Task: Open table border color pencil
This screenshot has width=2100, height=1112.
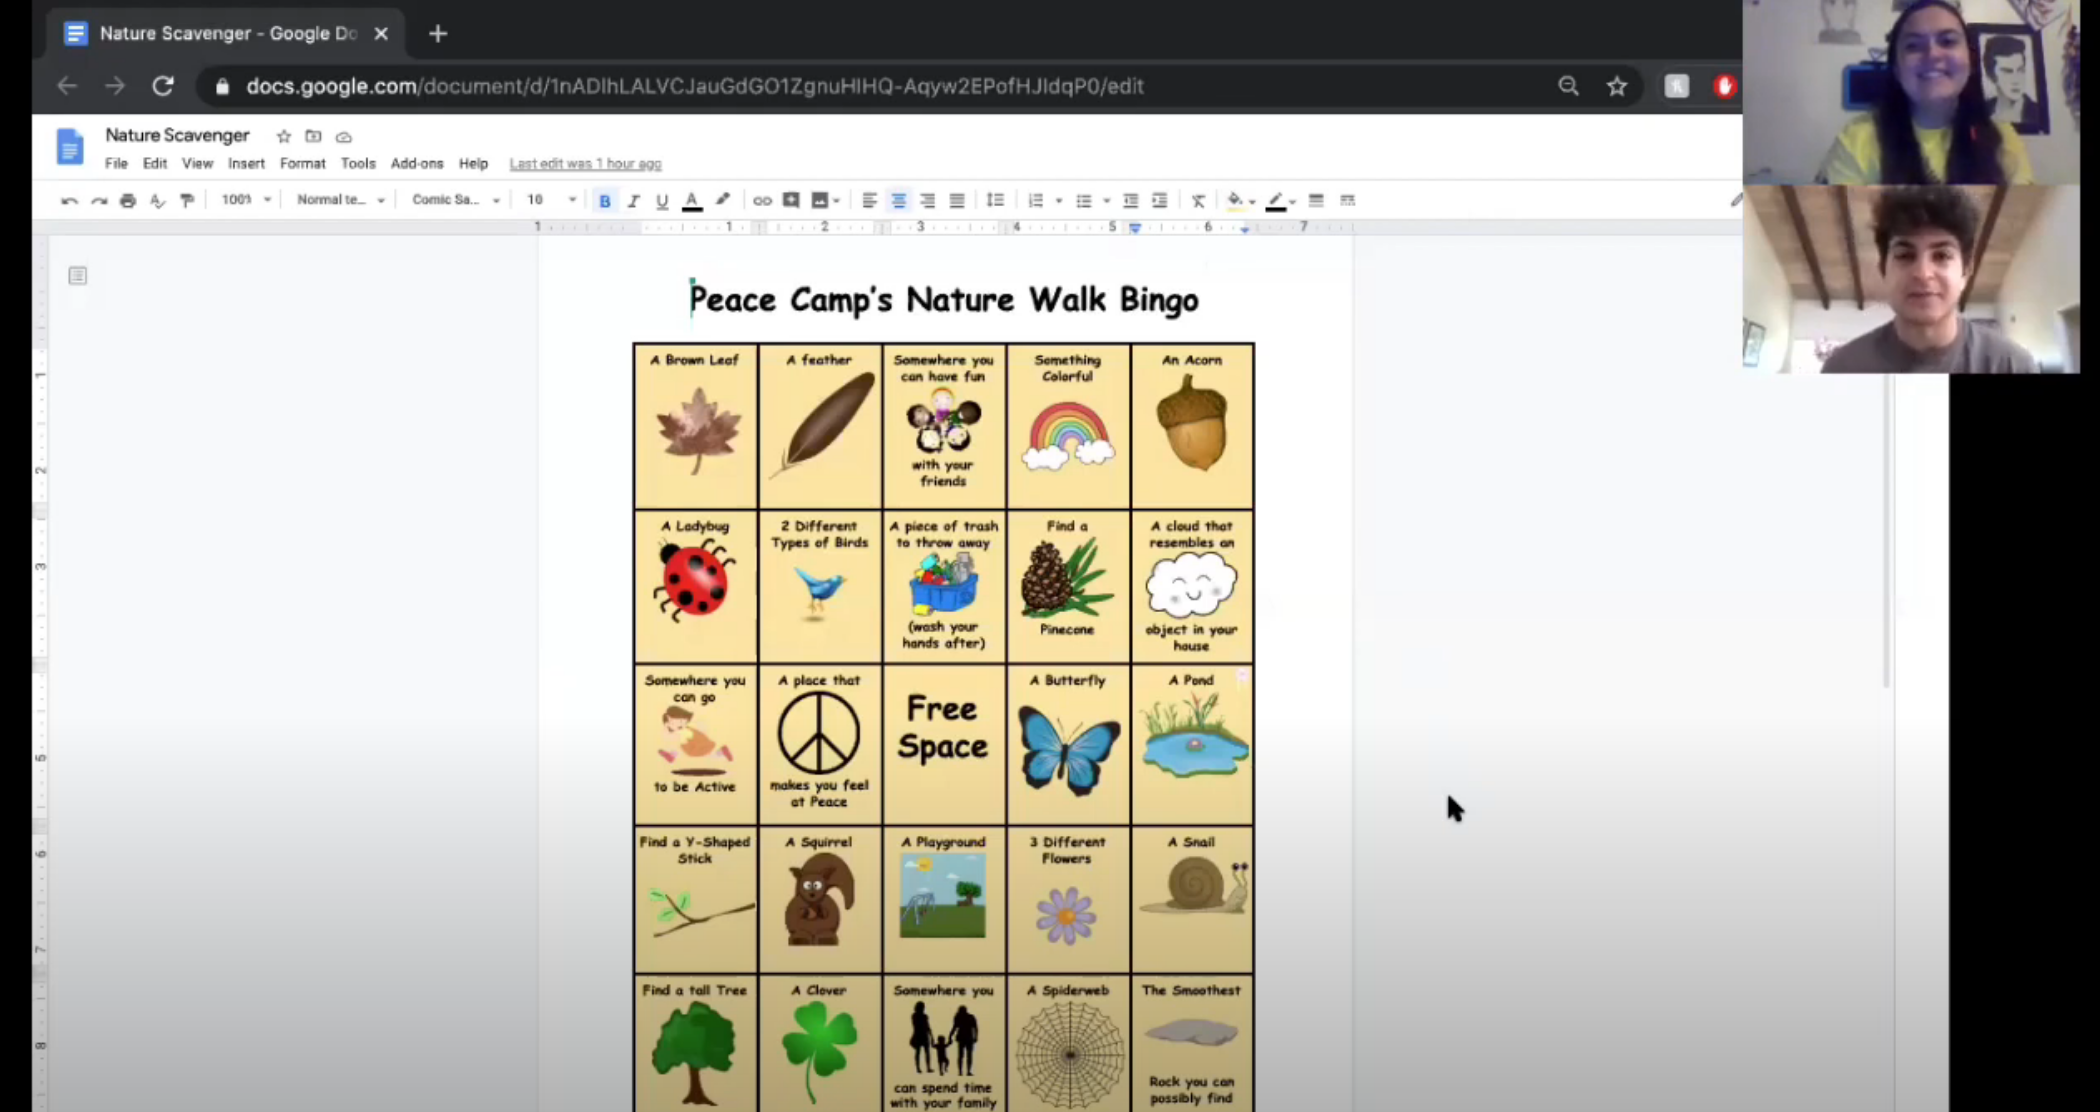Action: coord(1276,201)
